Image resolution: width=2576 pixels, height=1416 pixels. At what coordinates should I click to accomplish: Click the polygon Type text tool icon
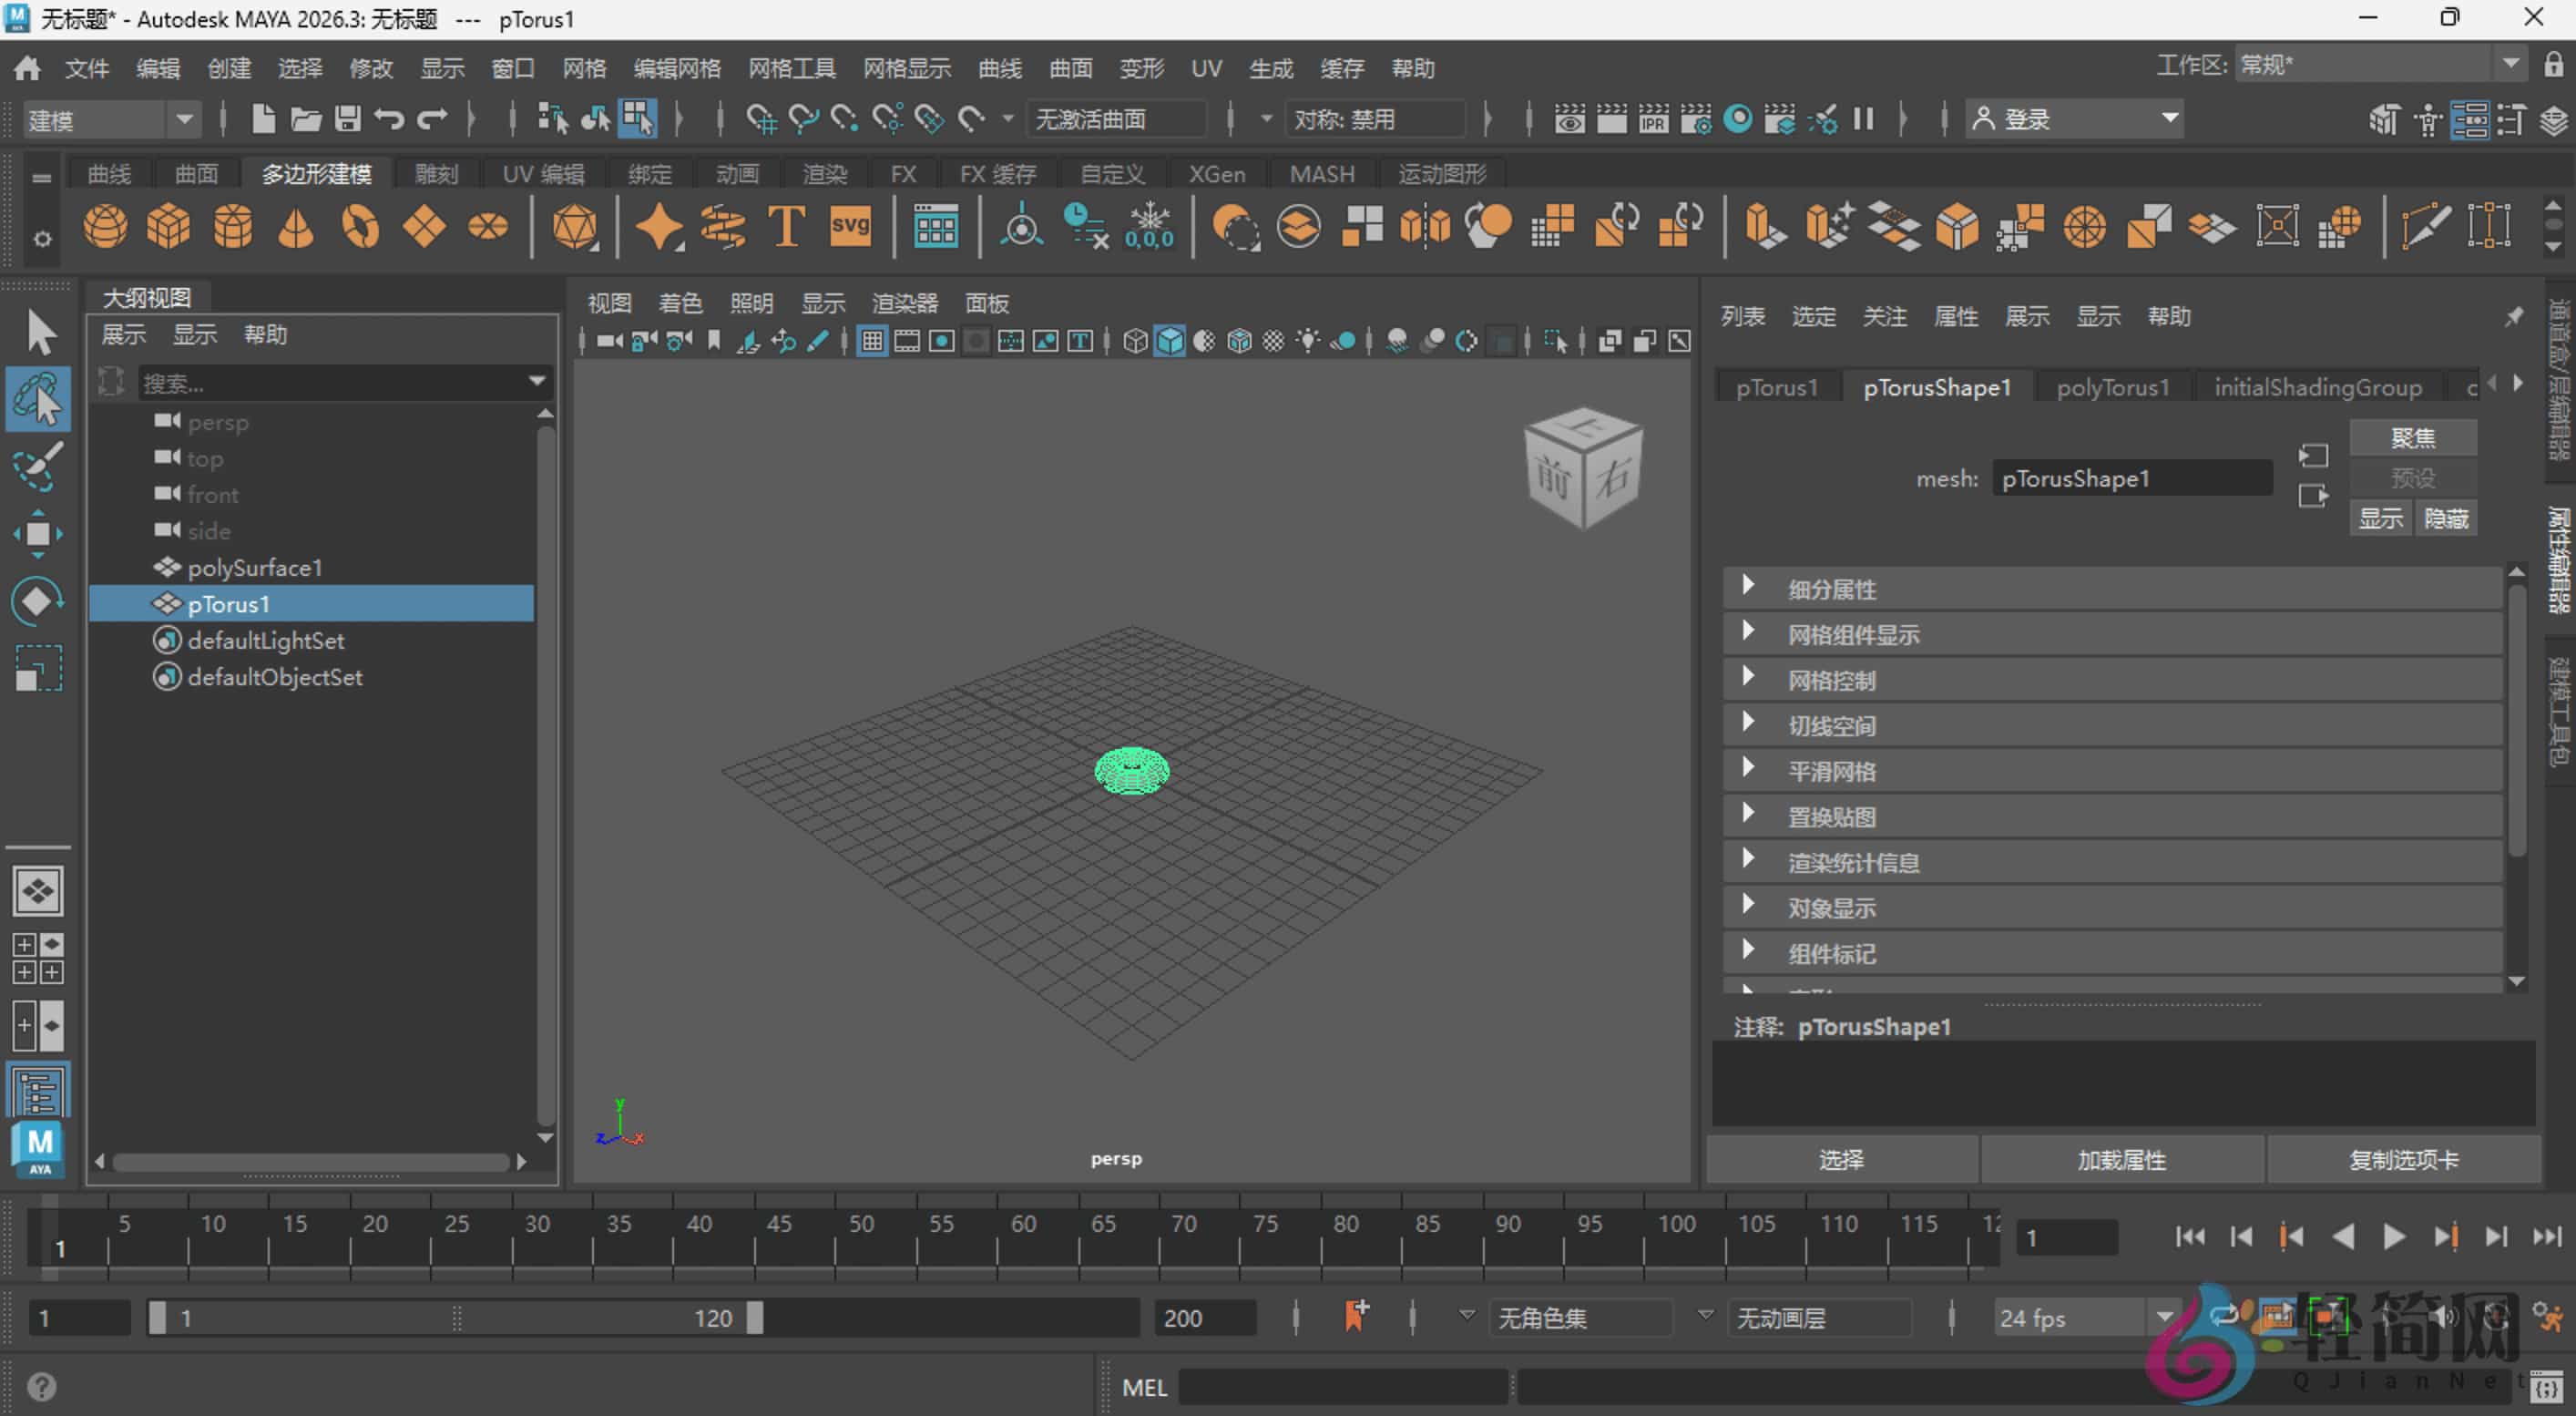[785, 226]
